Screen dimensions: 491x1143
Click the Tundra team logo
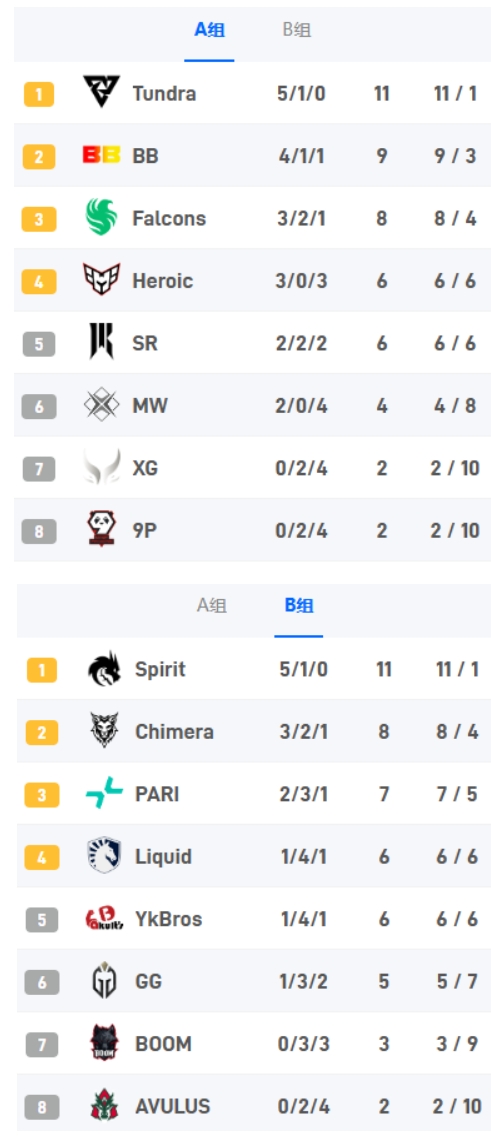click(101, 93)
